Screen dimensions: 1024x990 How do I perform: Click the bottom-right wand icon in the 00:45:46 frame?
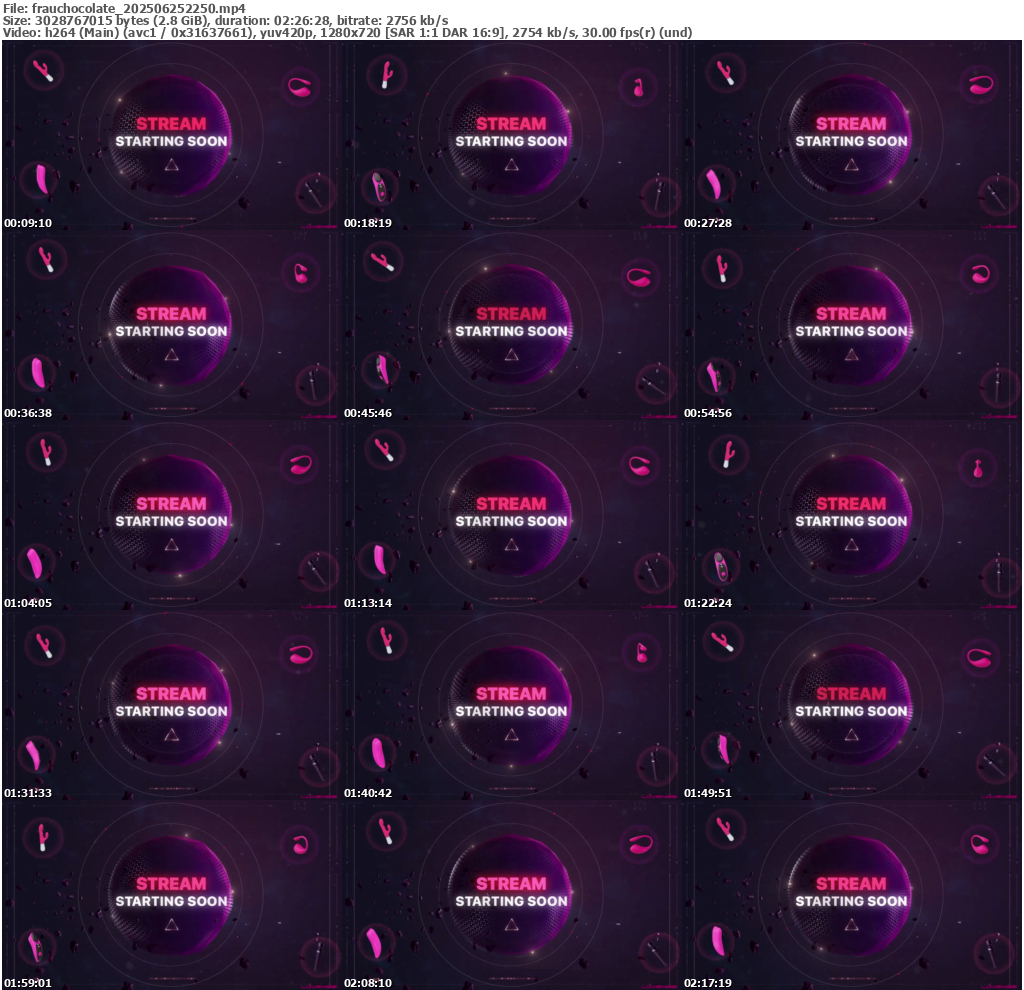point(655,385)
